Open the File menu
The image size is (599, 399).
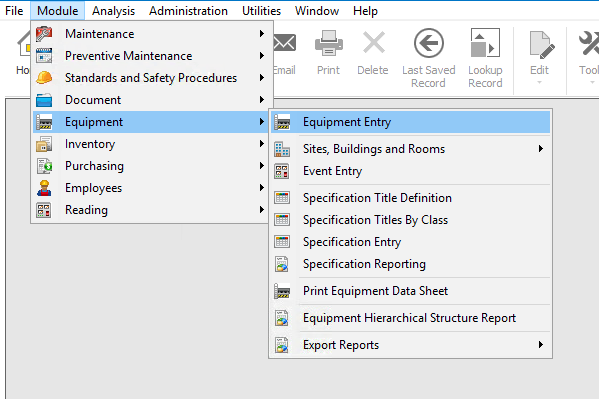tap(14, 11)
